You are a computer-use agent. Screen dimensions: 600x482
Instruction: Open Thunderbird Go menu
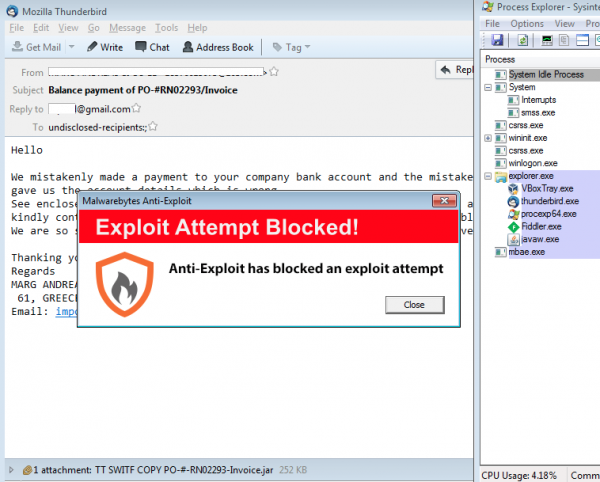(x=94, y=28)
